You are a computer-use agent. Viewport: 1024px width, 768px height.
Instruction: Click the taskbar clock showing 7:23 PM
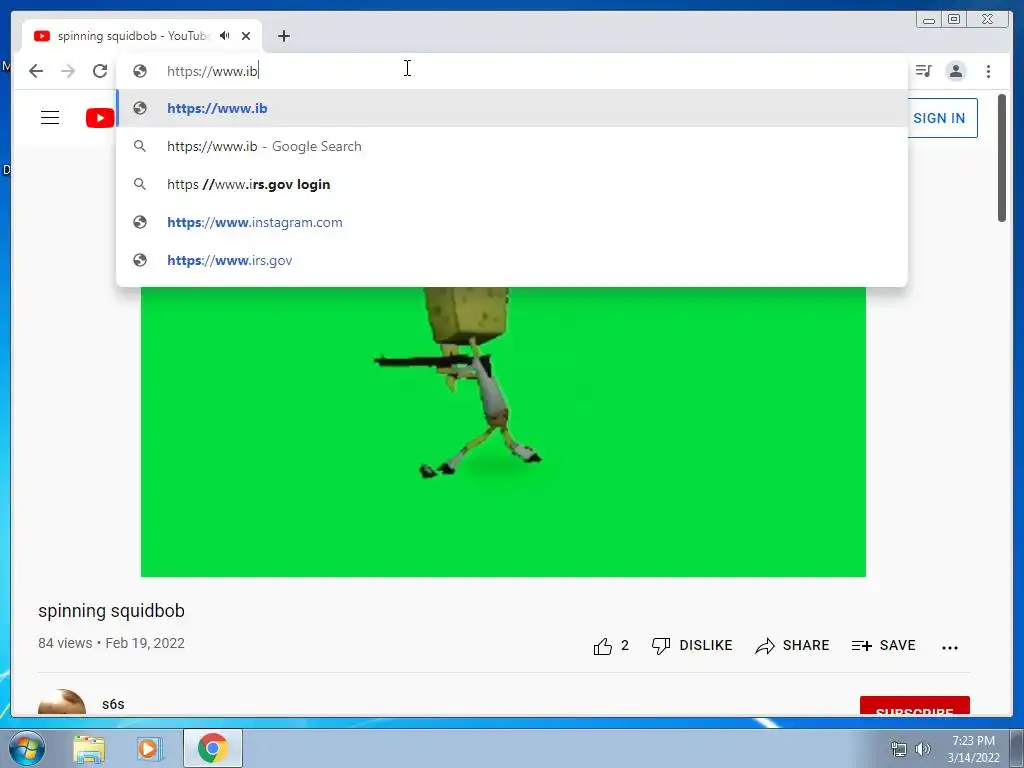point(973,748)
